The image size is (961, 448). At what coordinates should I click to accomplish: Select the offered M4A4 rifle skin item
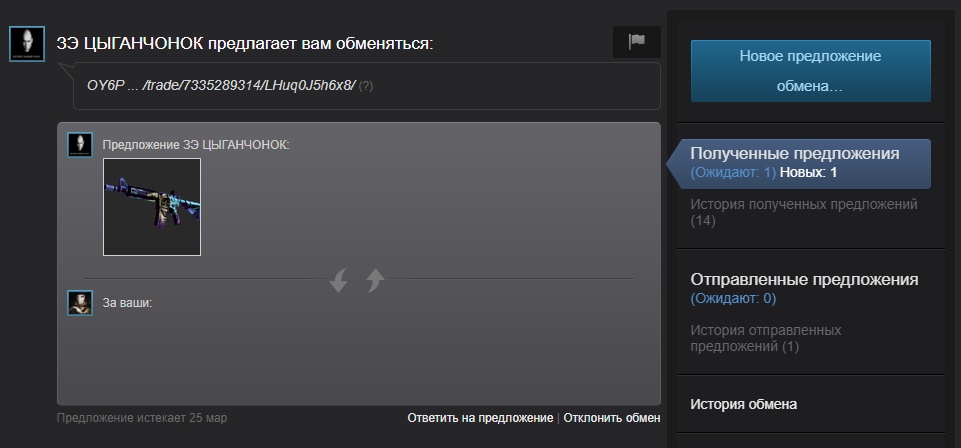tap(152, 207)
